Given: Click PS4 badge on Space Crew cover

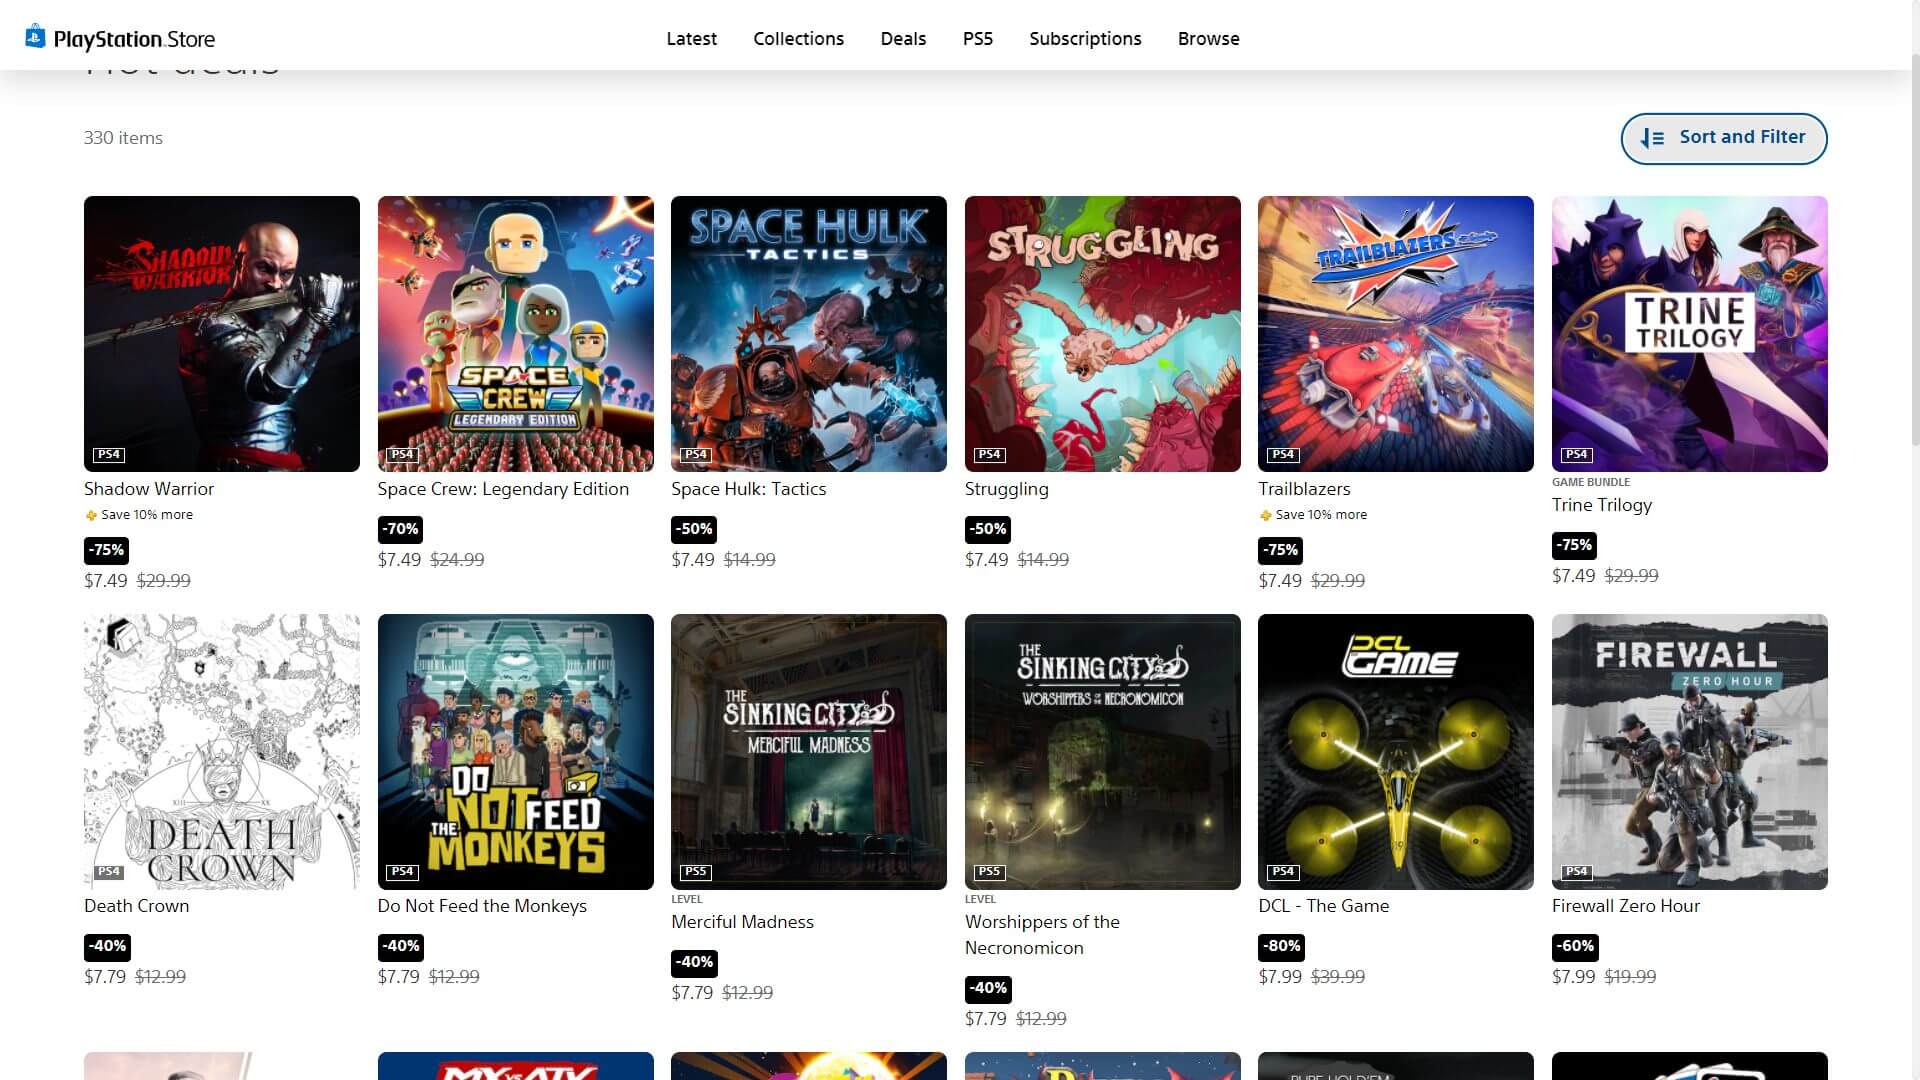Looking at the screenshot, I should (x=402, y=454).
